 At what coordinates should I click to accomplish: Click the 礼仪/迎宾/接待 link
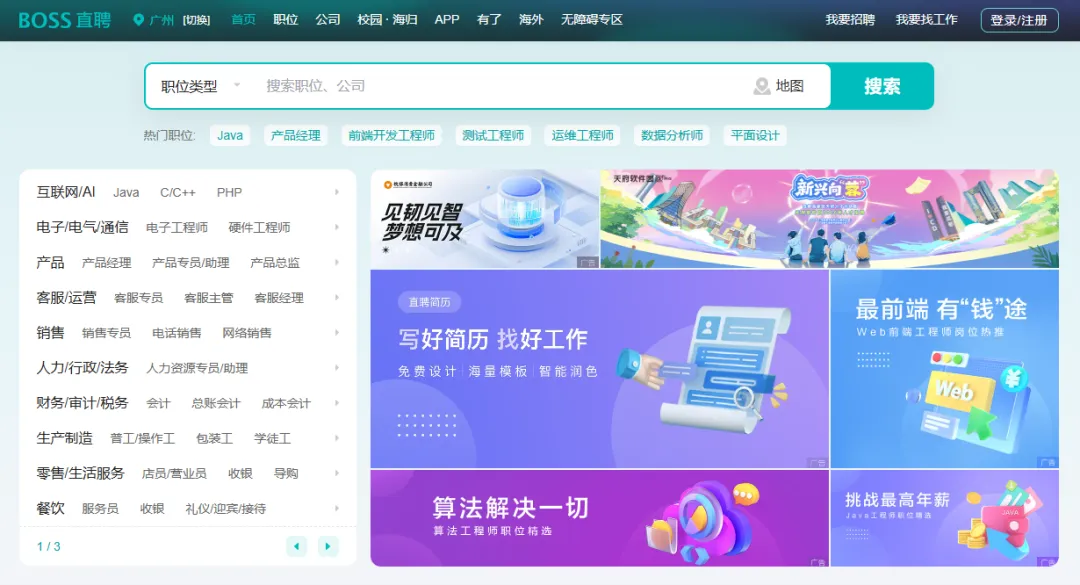click(225, 509)
